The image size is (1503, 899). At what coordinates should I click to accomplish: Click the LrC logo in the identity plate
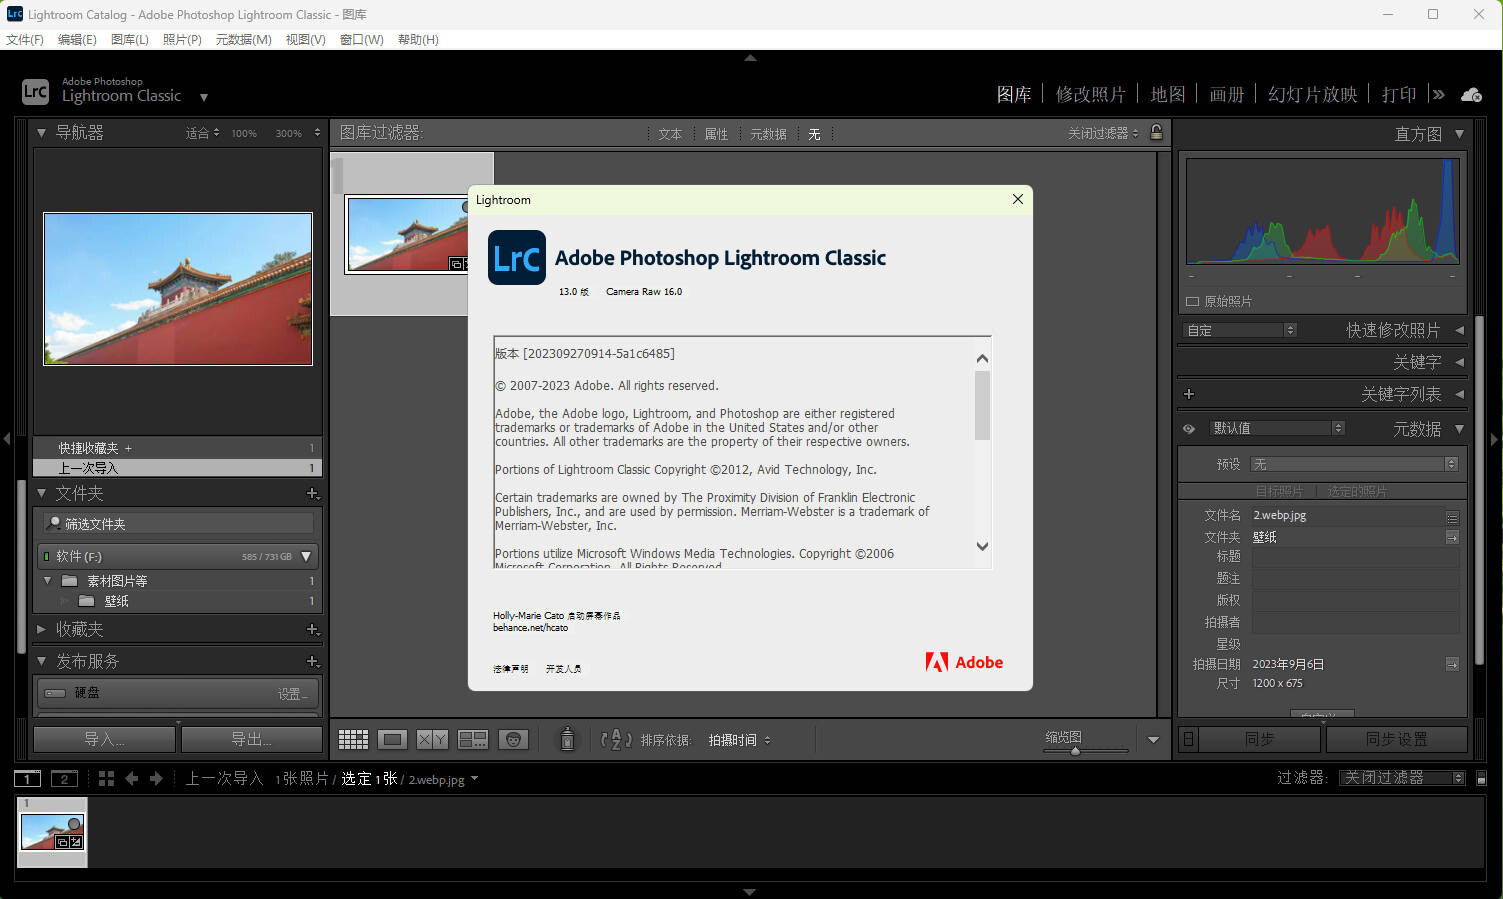pyautogui.click(x=35, y=92)
